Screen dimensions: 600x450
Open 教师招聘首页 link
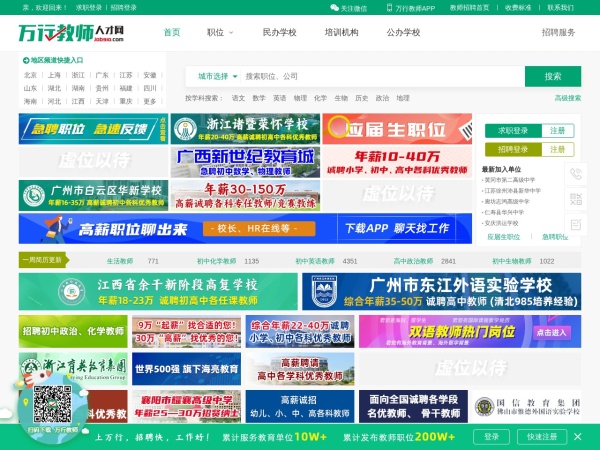coord(469,8)
